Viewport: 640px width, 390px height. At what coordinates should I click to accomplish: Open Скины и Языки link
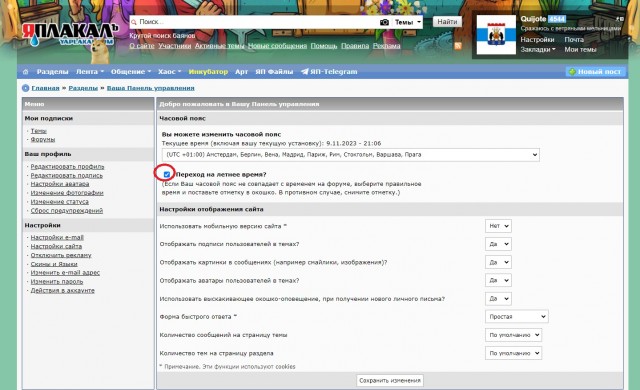pyautogui.click(x=54, y=264)
